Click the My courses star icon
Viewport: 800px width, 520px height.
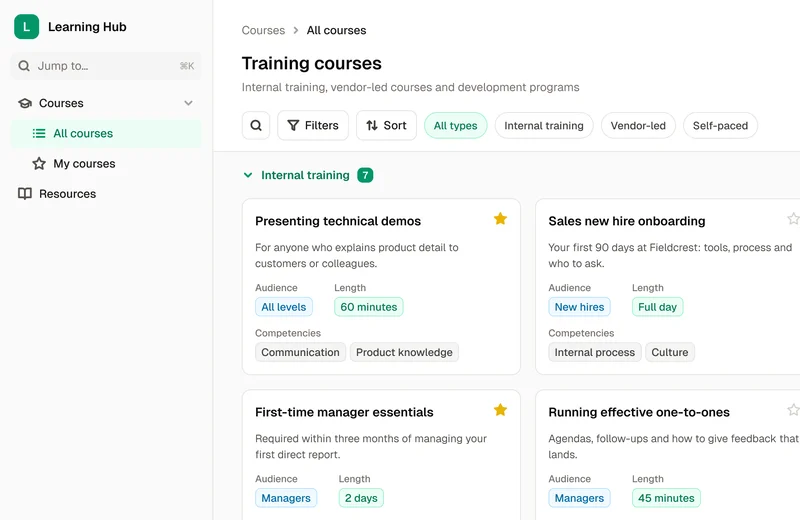[x=39, y=164]
